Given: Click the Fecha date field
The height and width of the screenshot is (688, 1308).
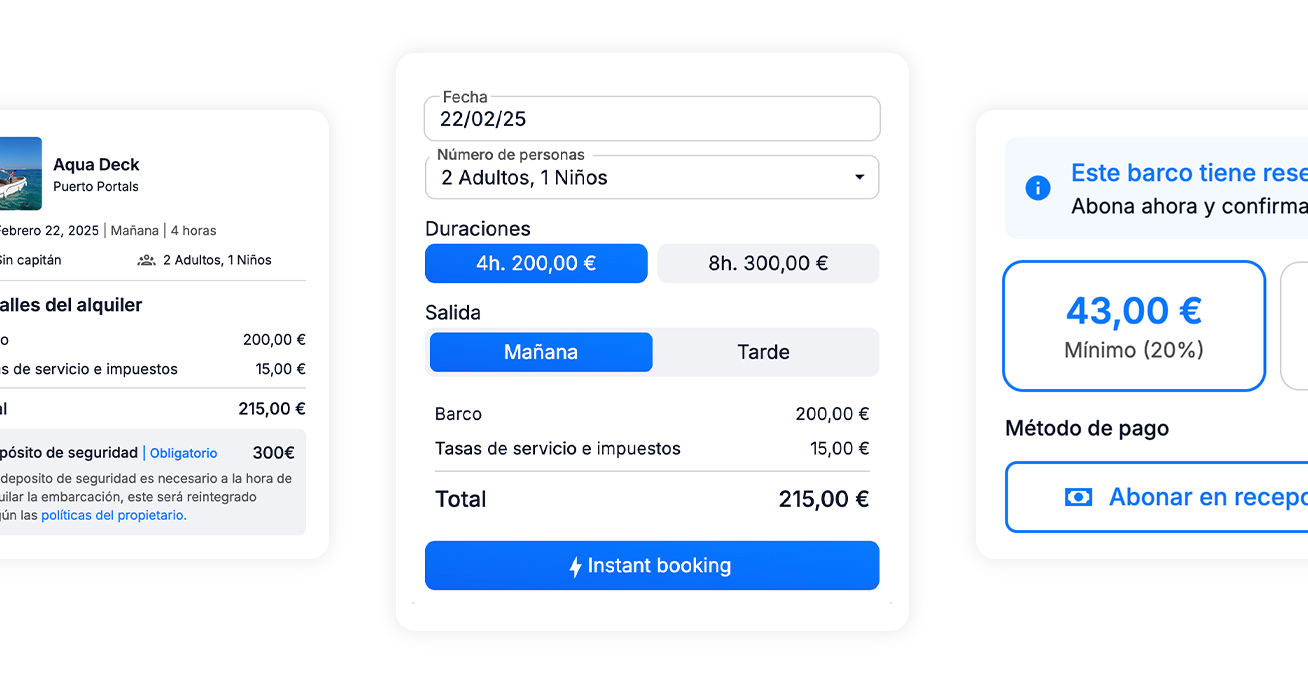Looking at the screenshot, I should click(x=652, y=118).
